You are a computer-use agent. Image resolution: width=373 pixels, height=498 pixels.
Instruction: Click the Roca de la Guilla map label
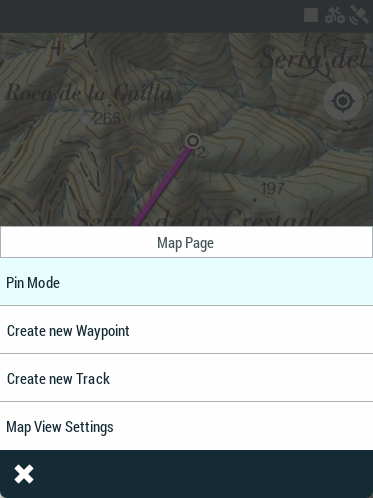click(89, 93)
